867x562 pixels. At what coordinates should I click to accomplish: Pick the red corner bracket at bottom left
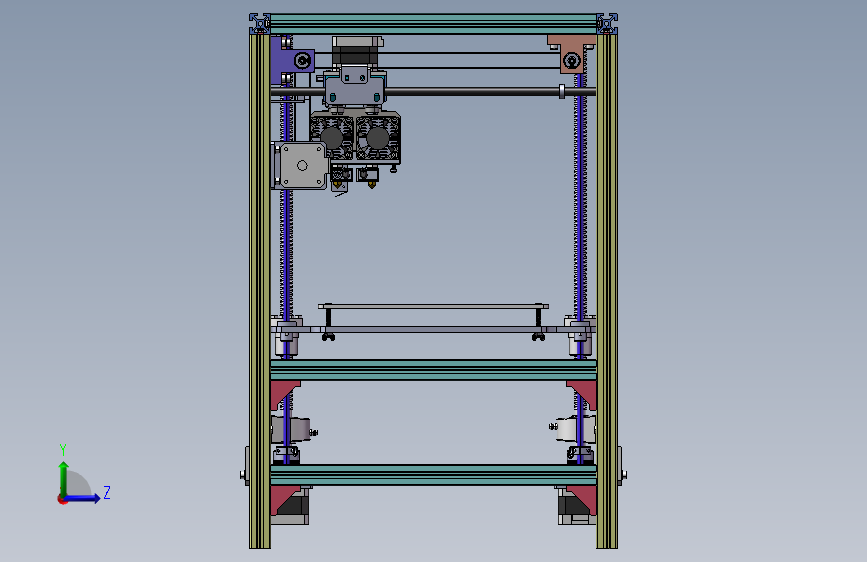pos(283,499)
